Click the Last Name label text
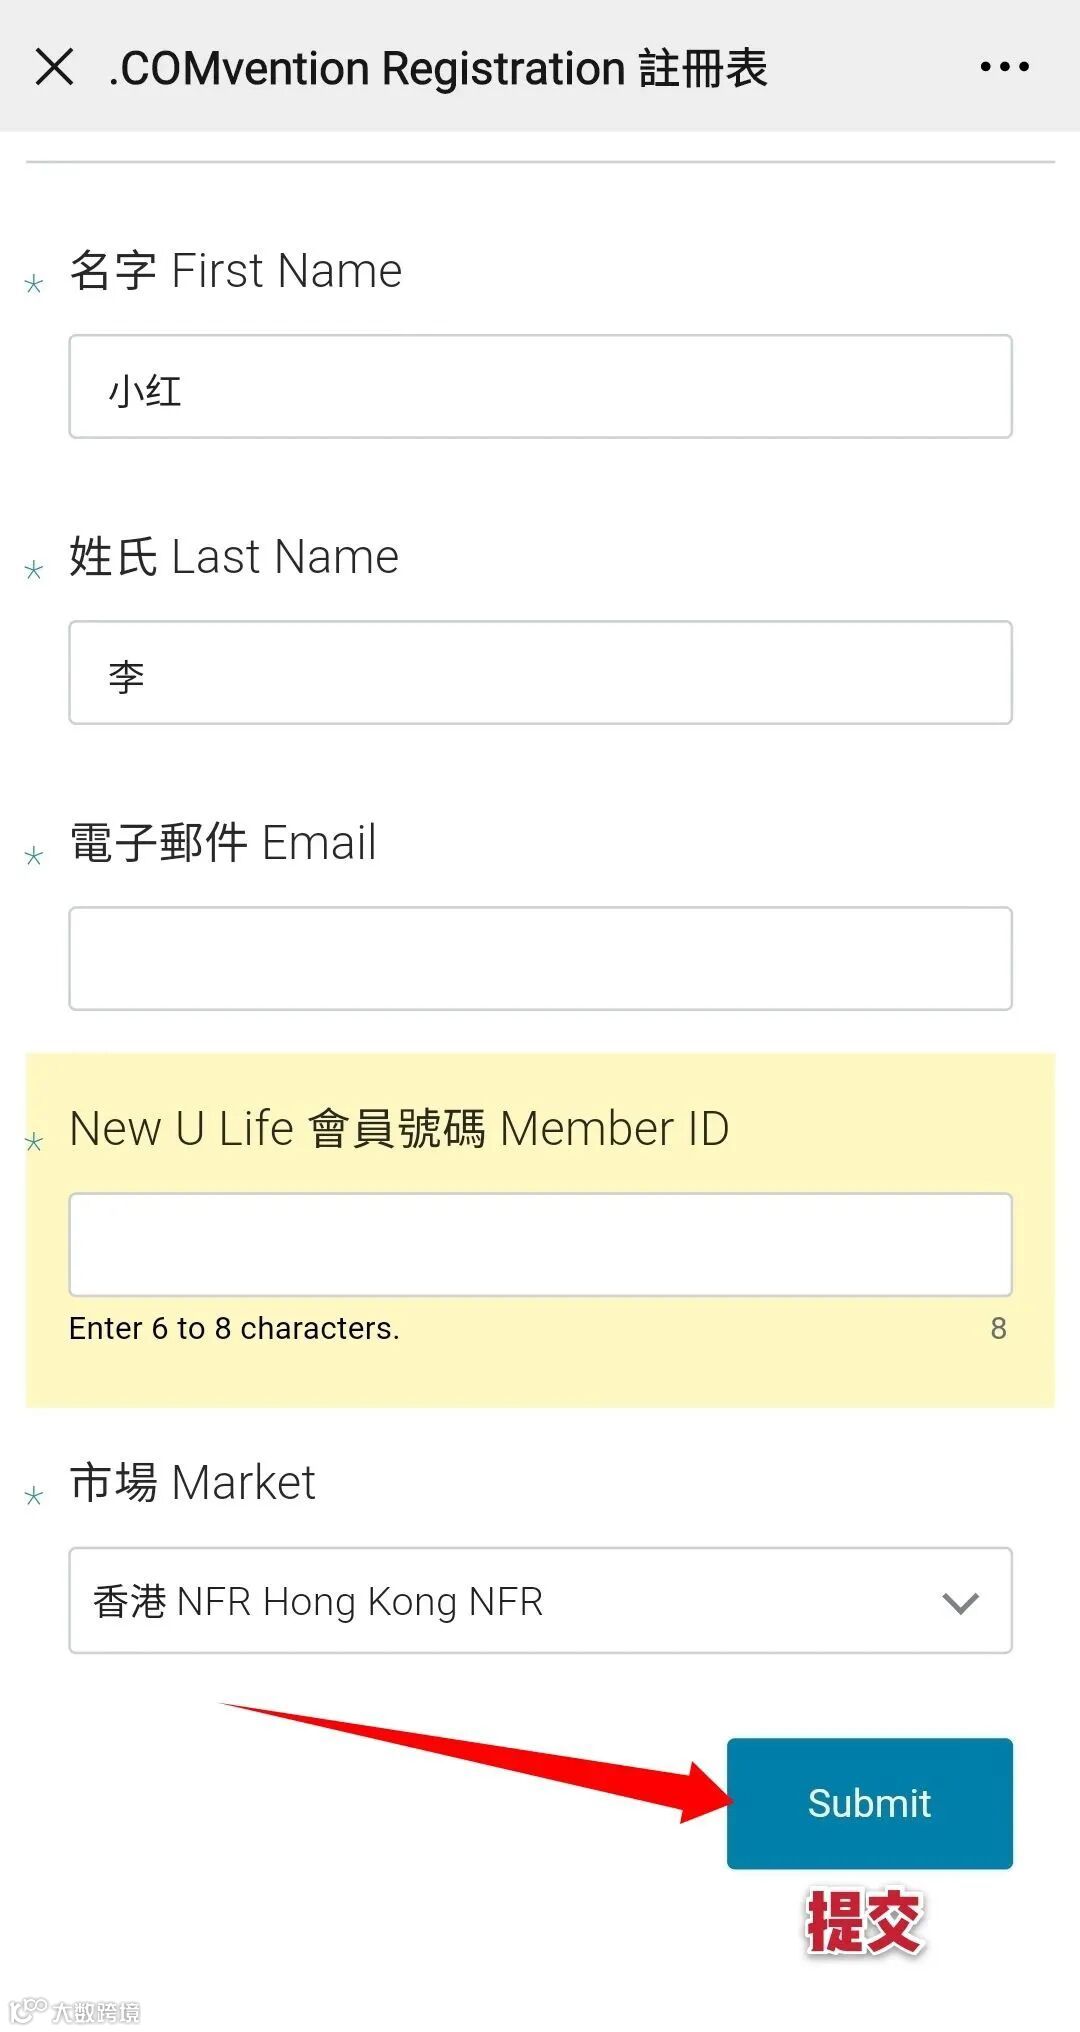Screen dimensions: 1080x2032 (x=234, y=557)
